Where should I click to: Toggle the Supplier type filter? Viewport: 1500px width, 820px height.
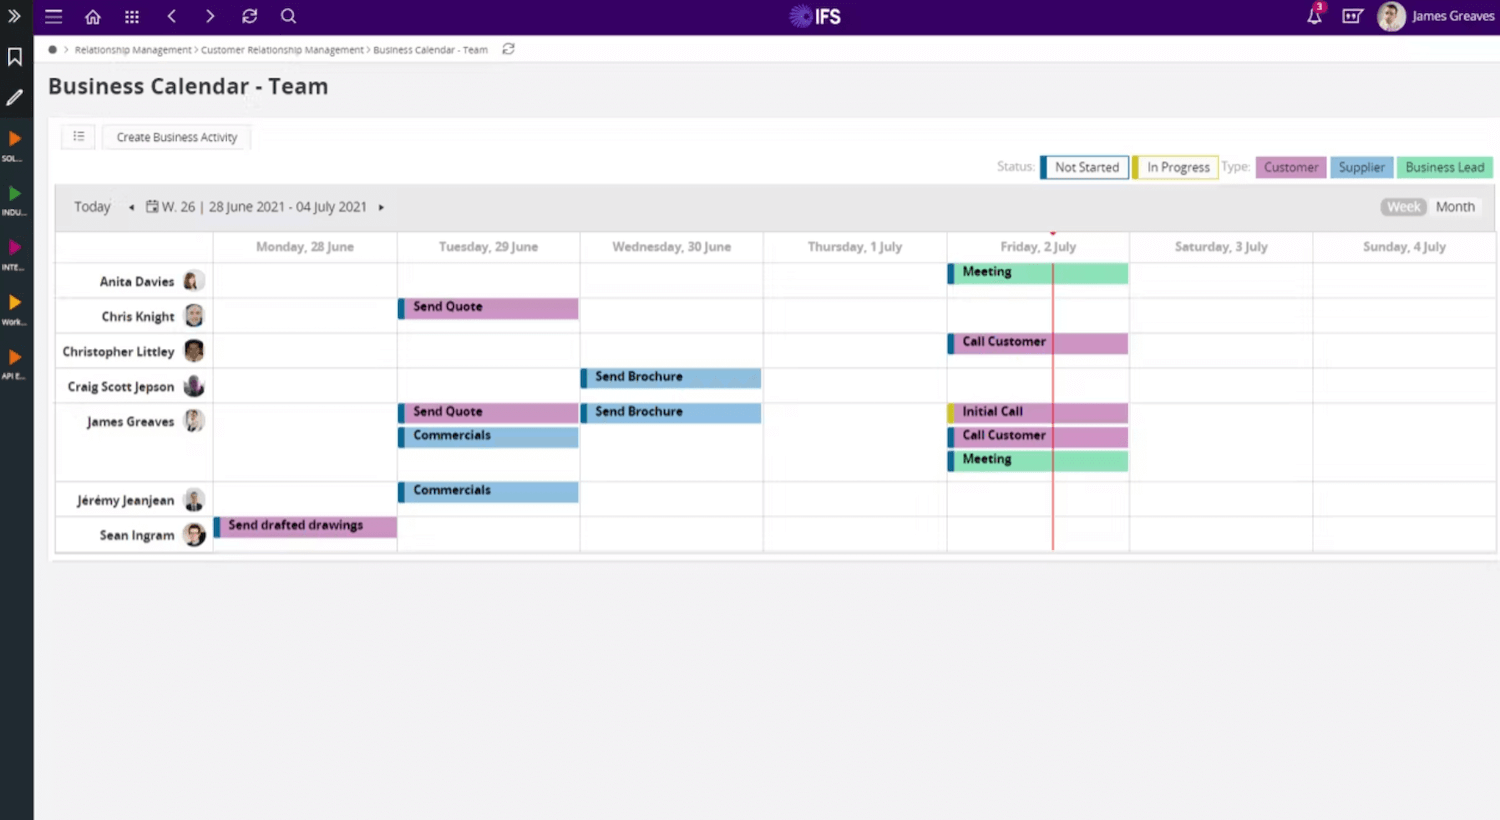click(1361, 167)
